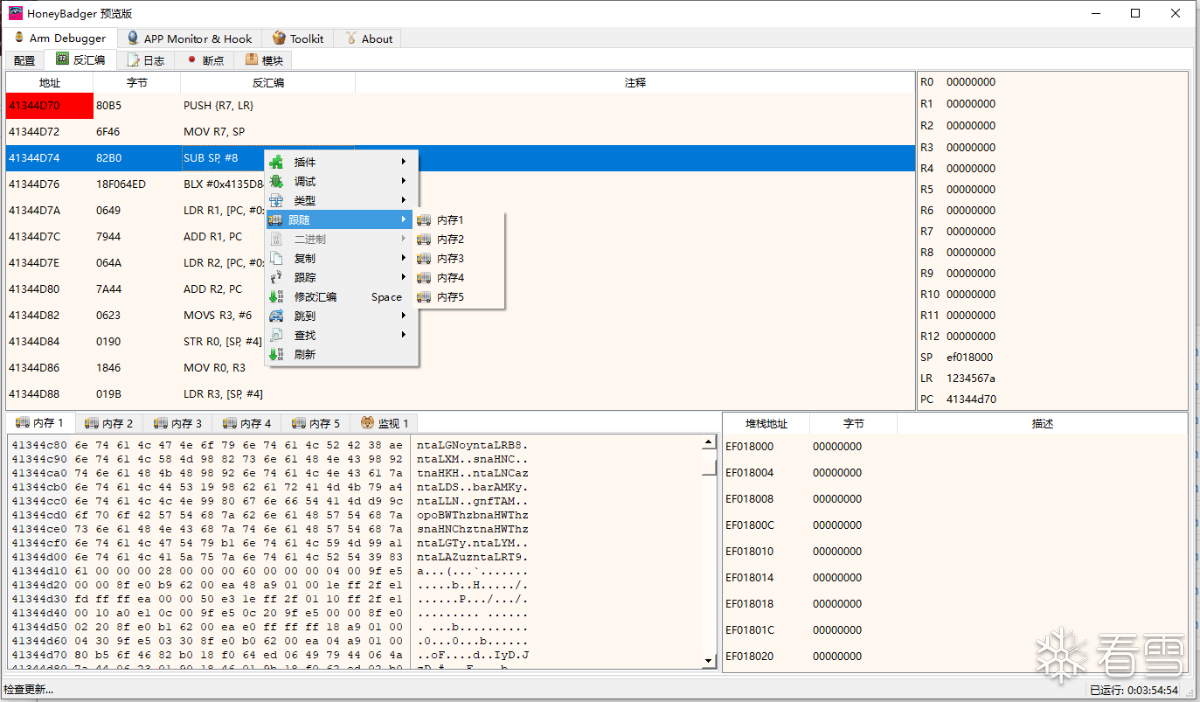Expand the 查找 search submenu arrow
Viewport: 1200px width, 702px height.
404,335
